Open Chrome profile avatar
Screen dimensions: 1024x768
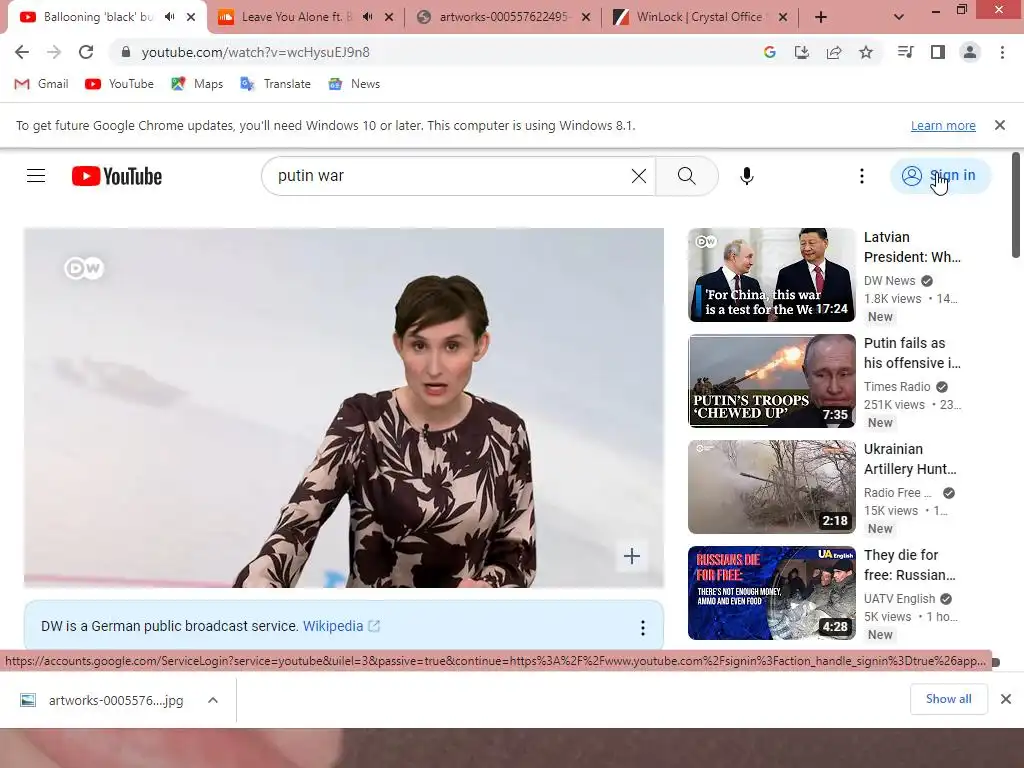[970, 52]
